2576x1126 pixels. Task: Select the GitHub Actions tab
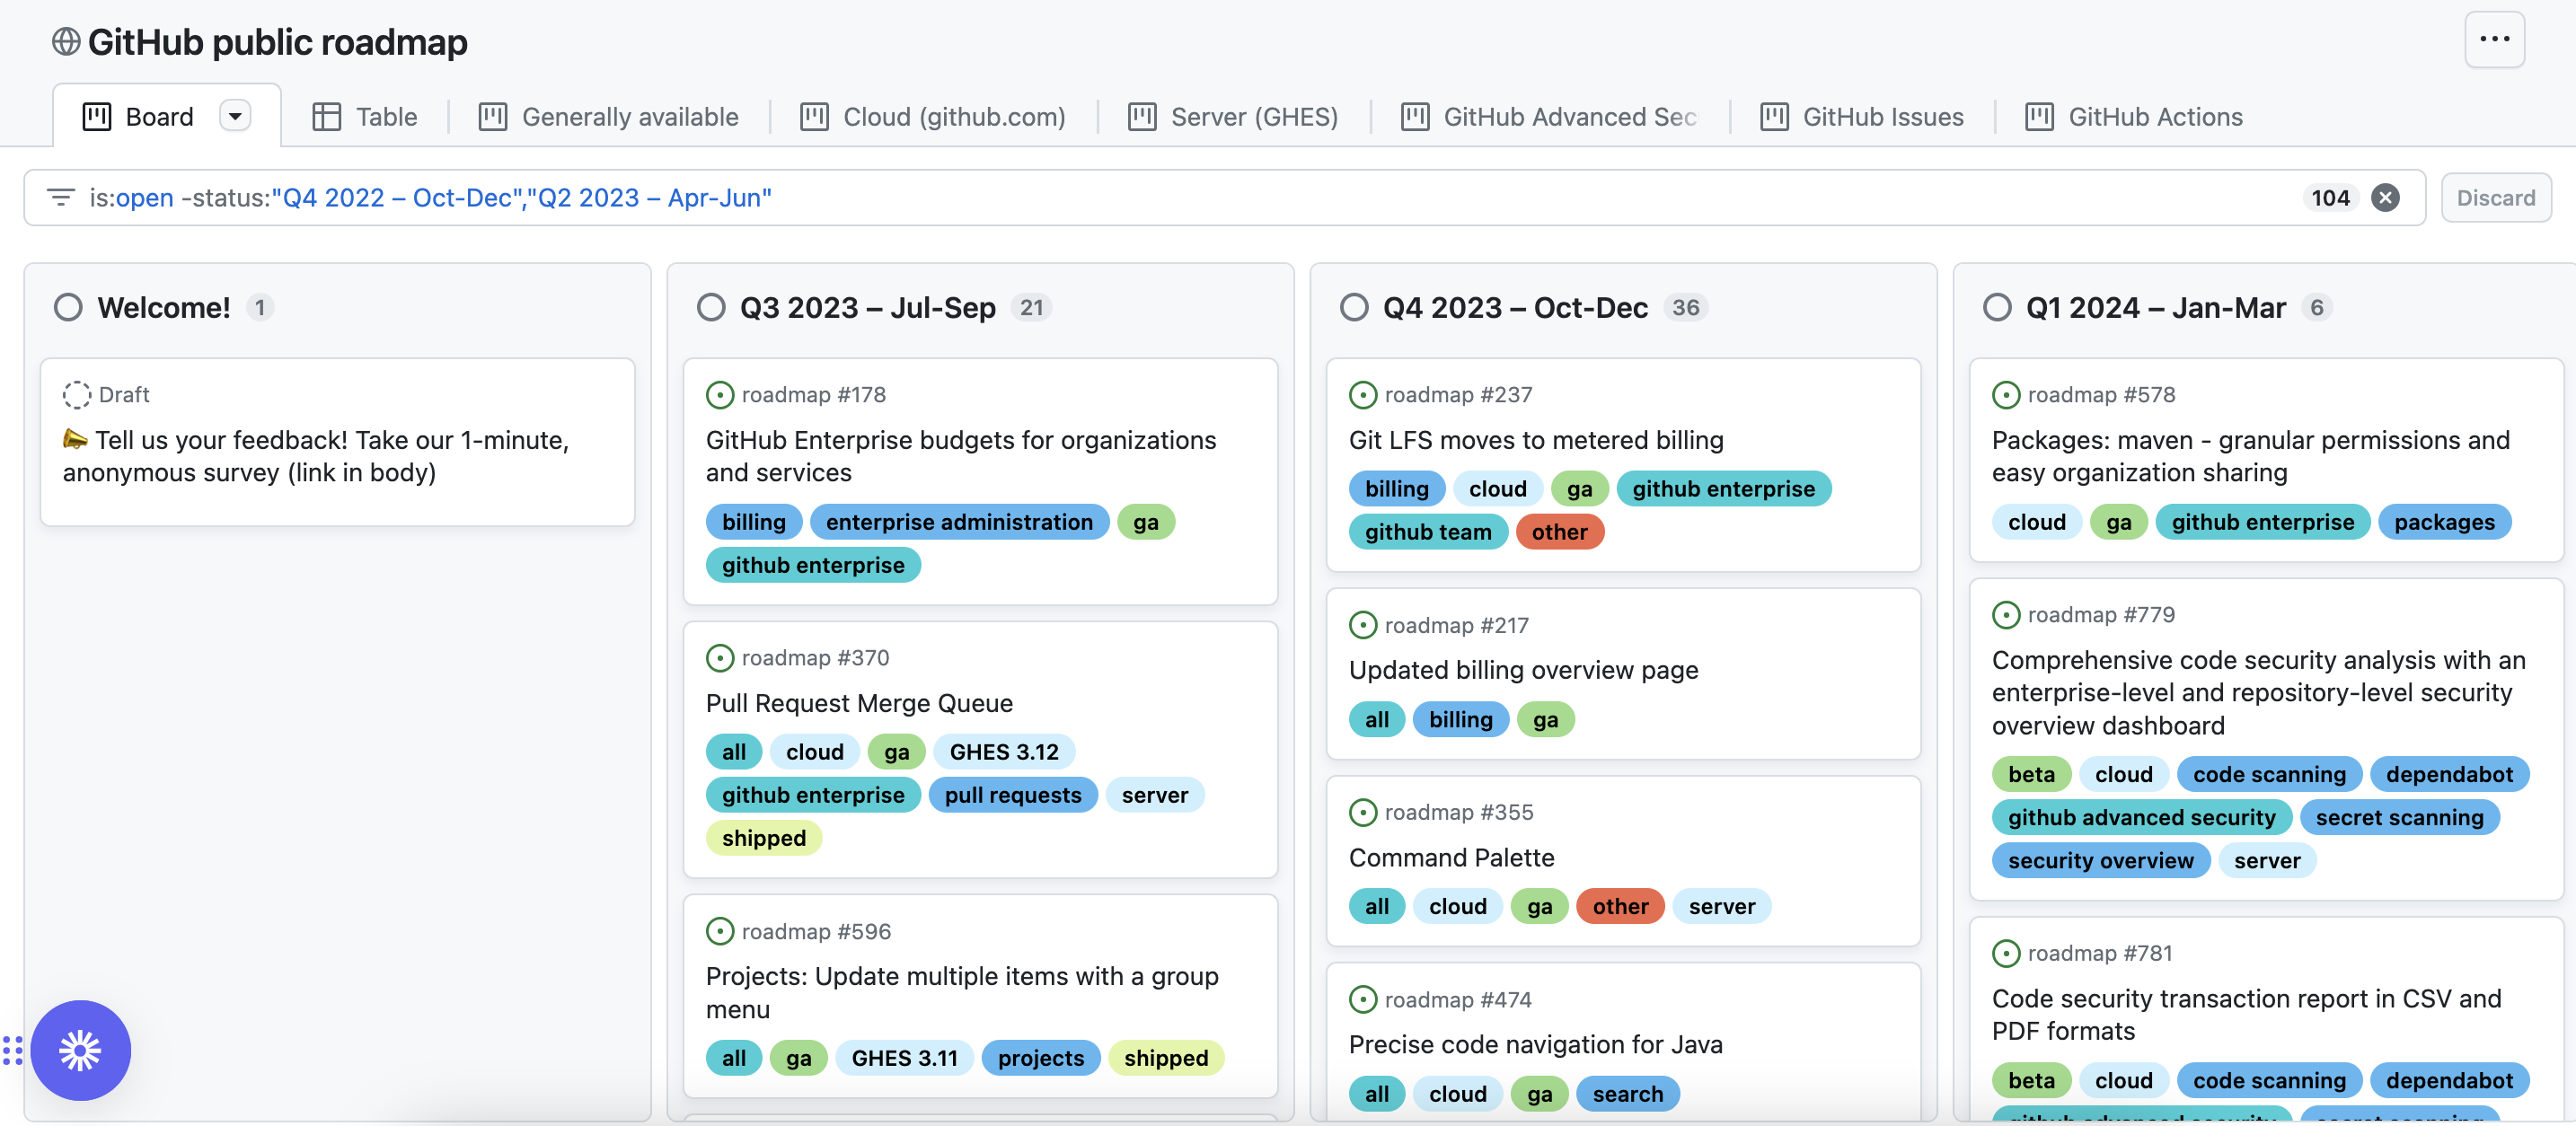[x=2154, y=115]
